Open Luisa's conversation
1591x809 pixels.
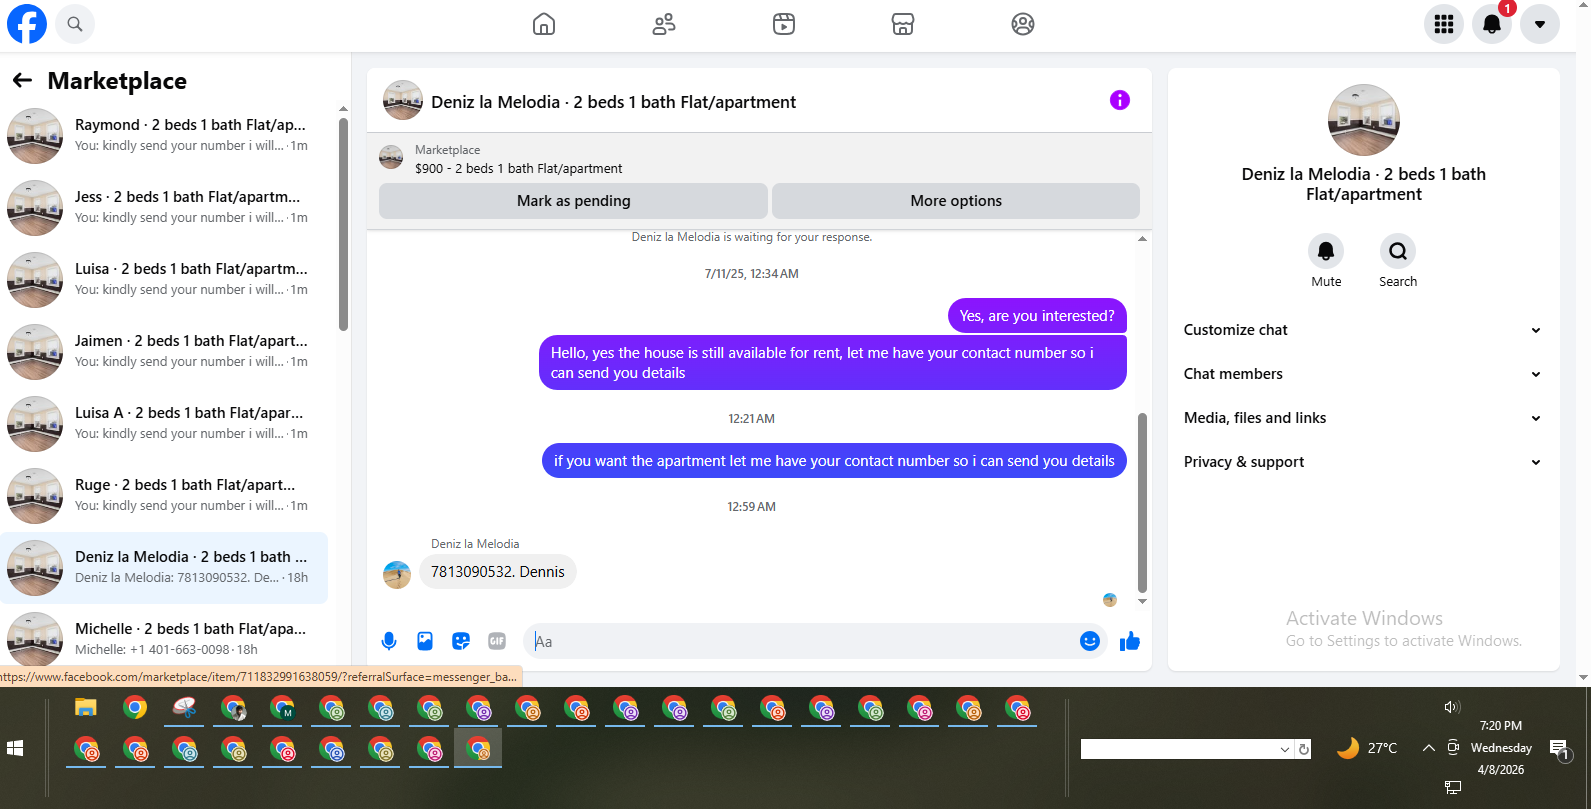pyautogui.click(x=165, y=280)
